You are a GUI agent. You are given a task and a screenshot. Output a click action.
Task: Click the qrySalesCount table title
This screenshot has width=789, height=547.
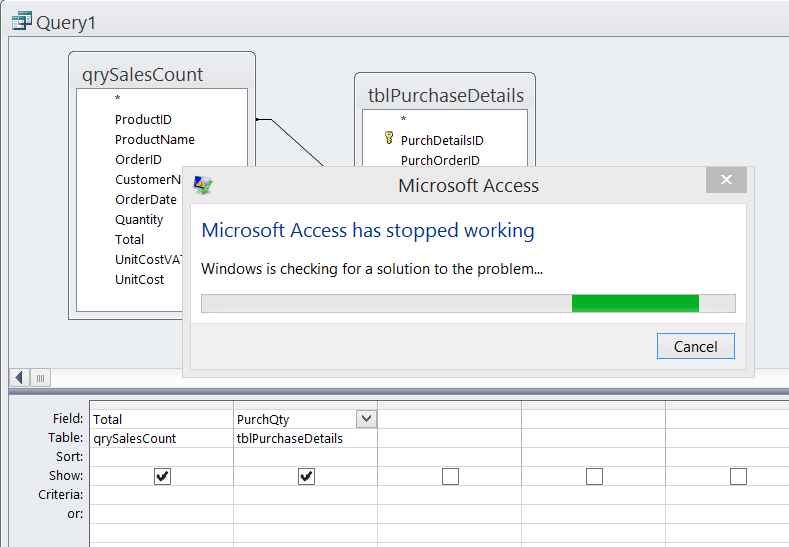point(142,74)
